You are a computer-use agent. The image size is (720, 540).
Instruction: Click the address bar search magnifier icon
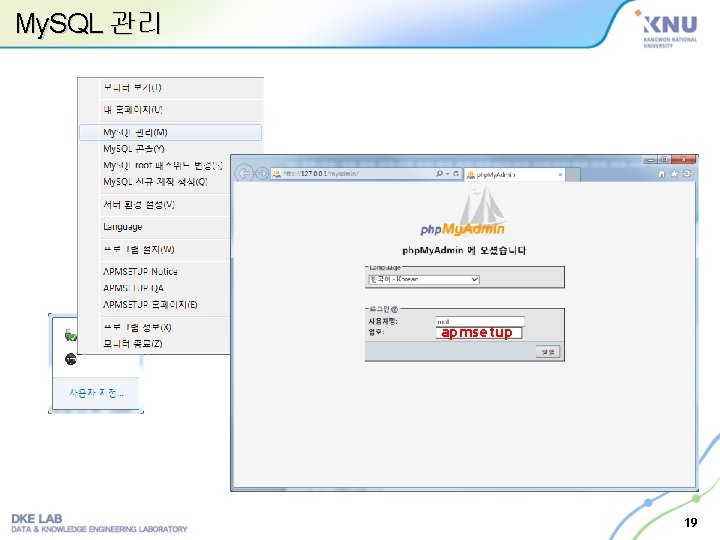[439, 174]
